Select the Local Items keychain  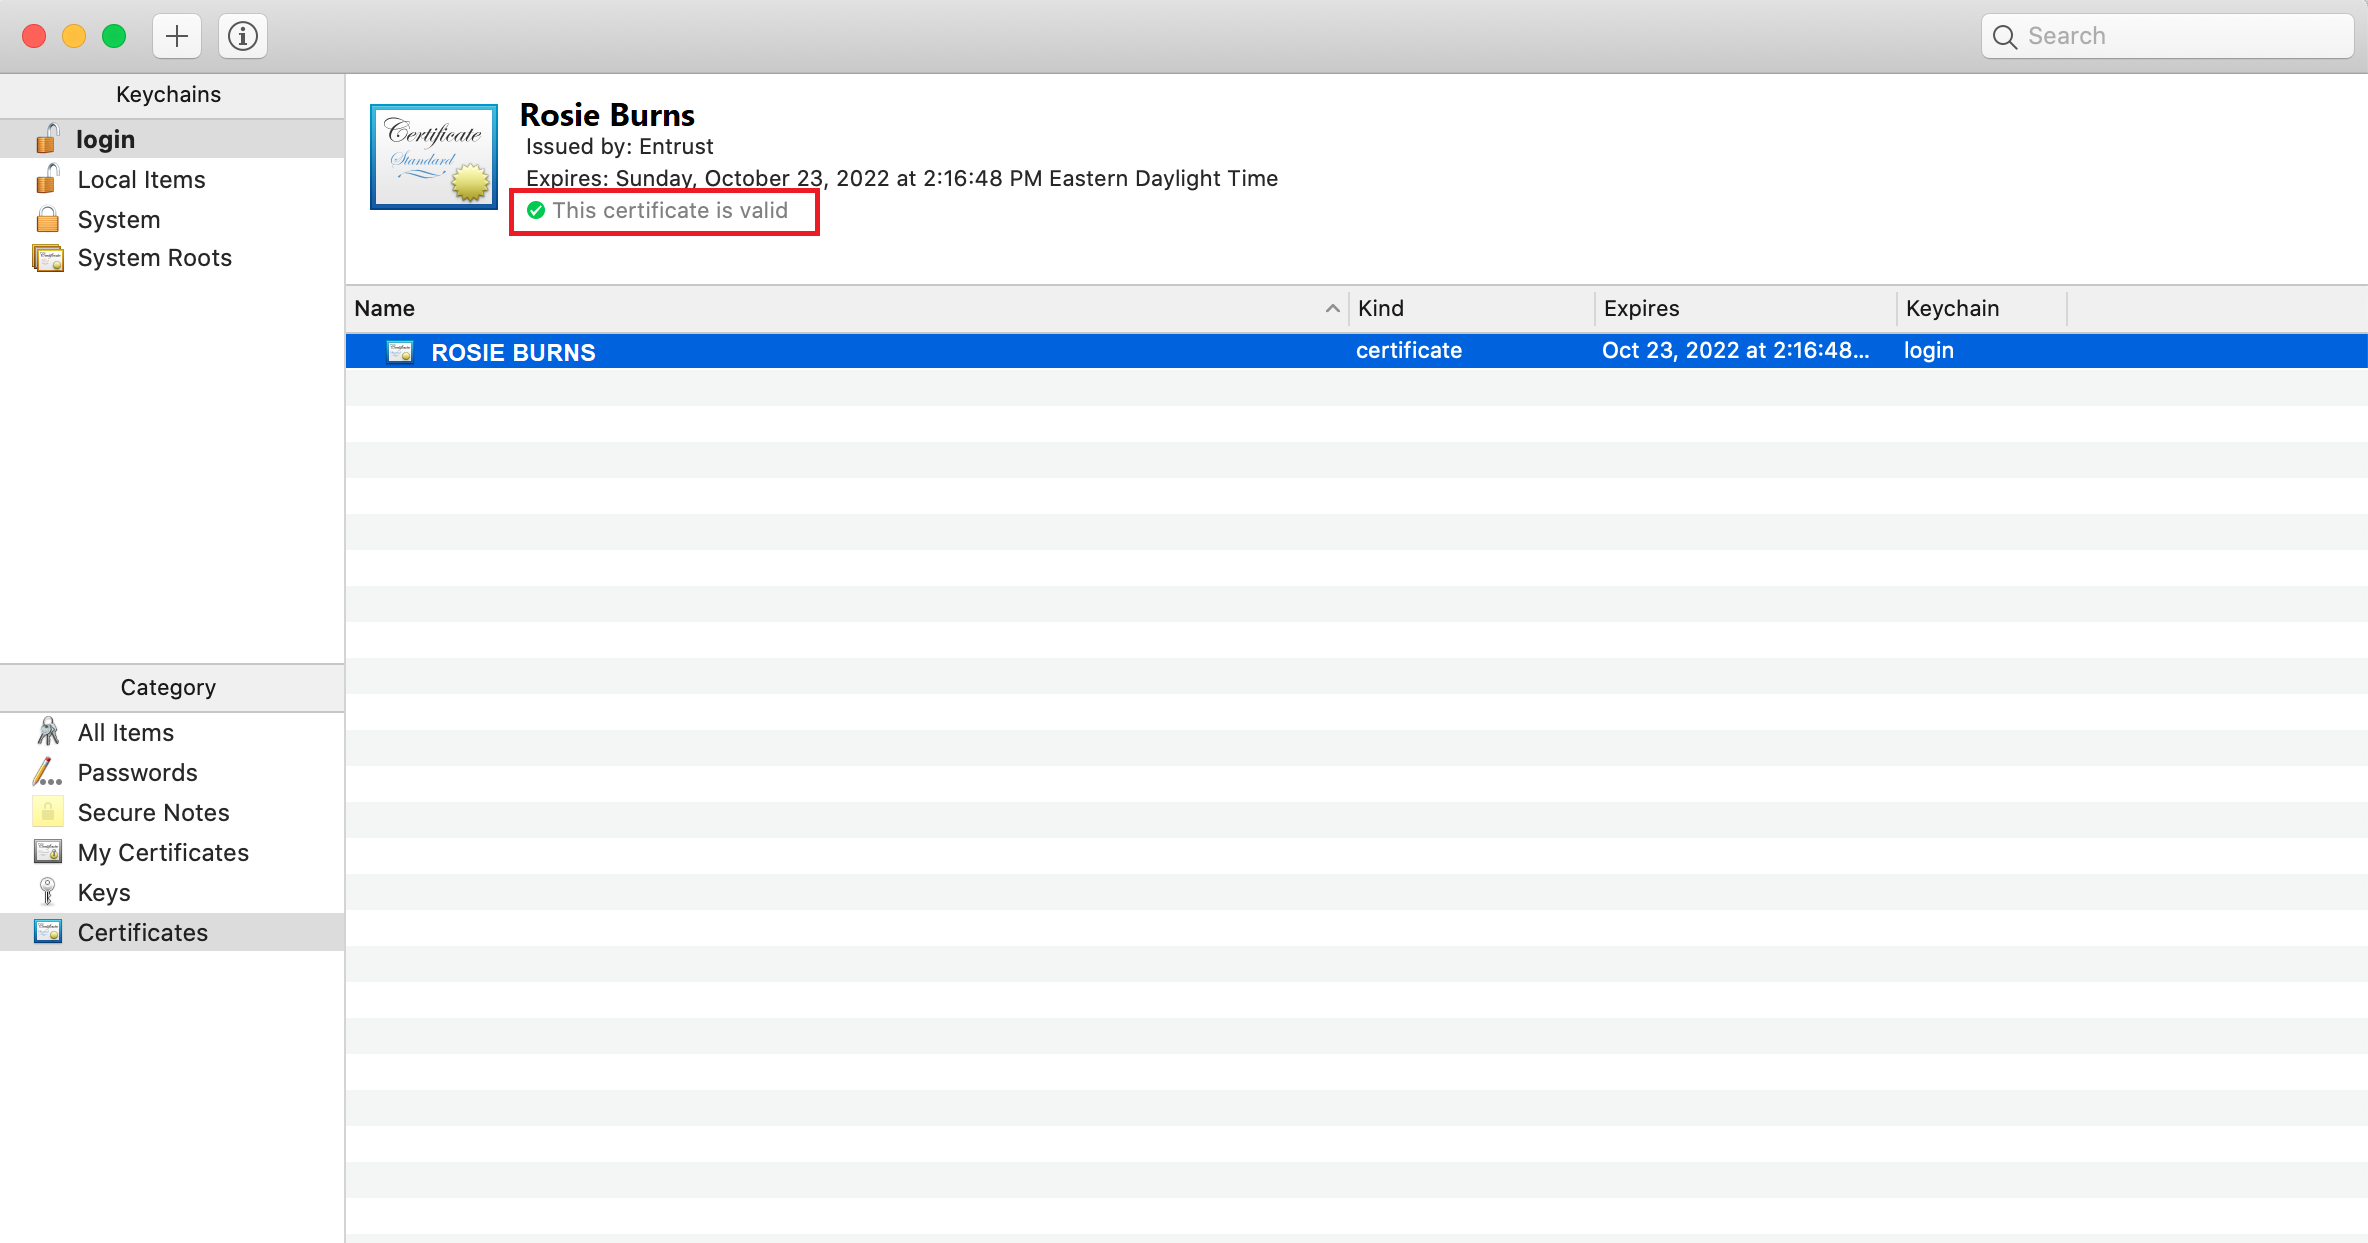click(141, 180)
